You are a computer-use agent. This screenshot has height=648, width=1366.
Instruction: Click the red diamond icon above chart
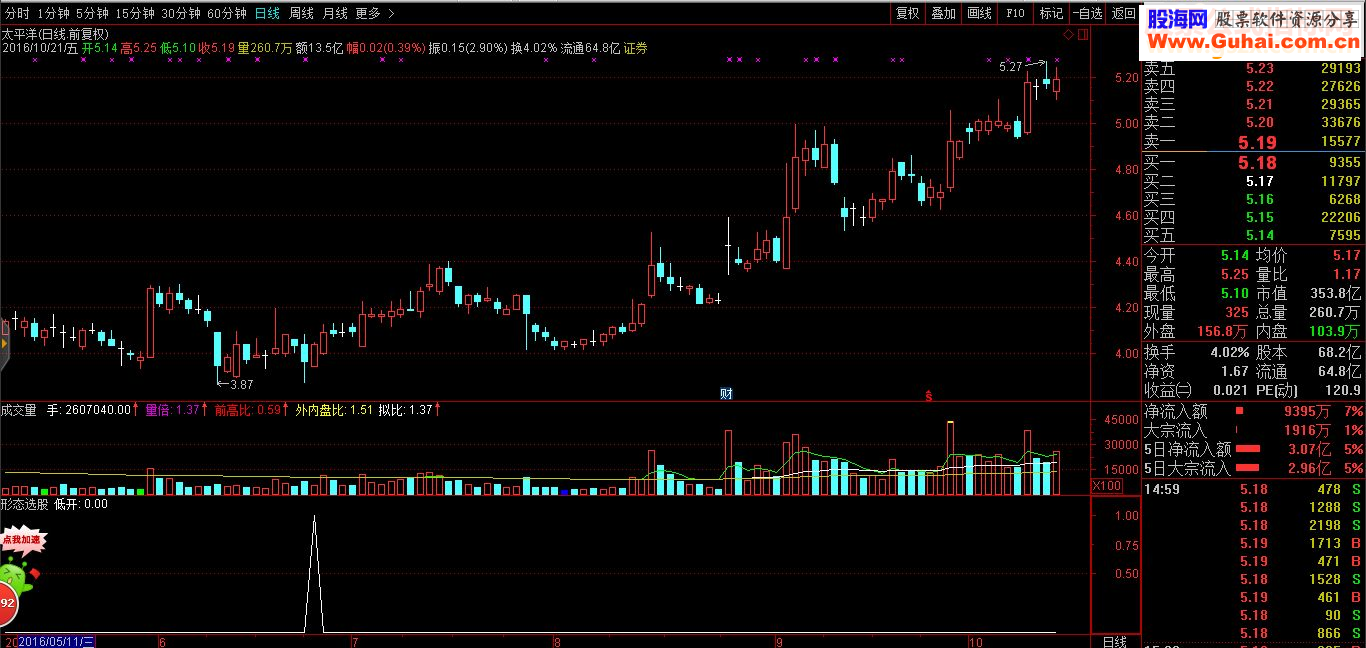[x=1068, y=36]
